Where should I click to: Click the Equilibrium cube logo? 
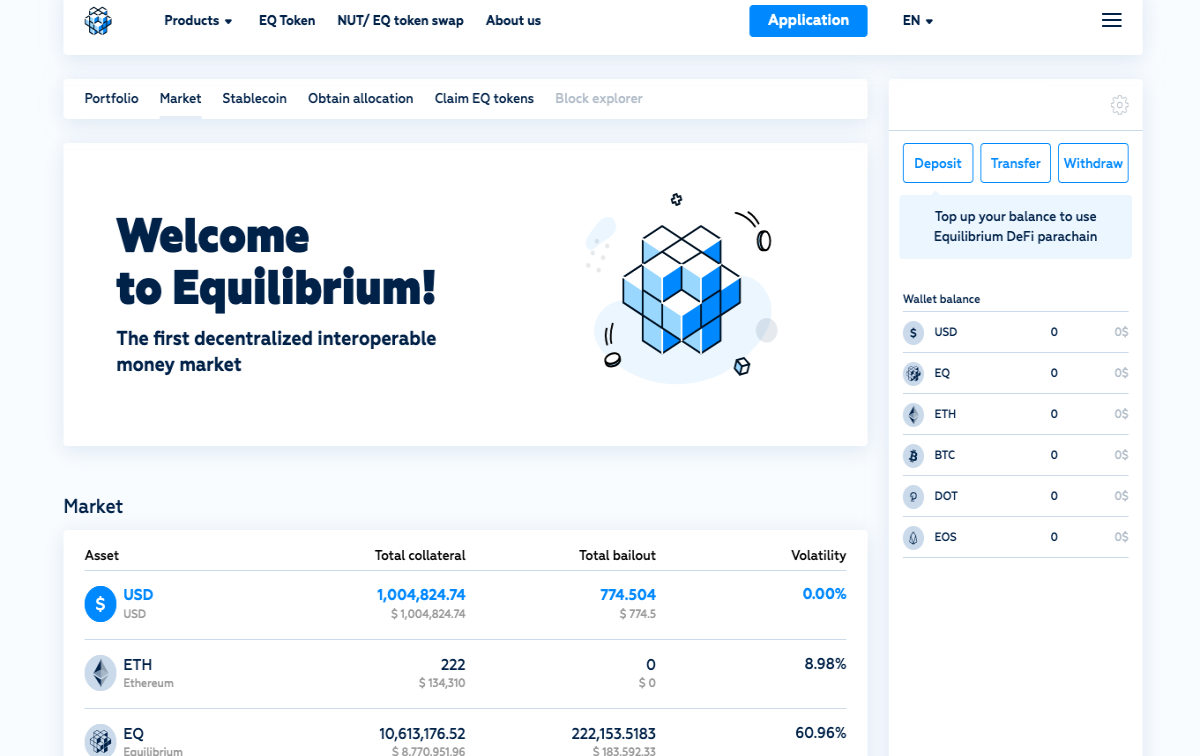click(98, 21)
